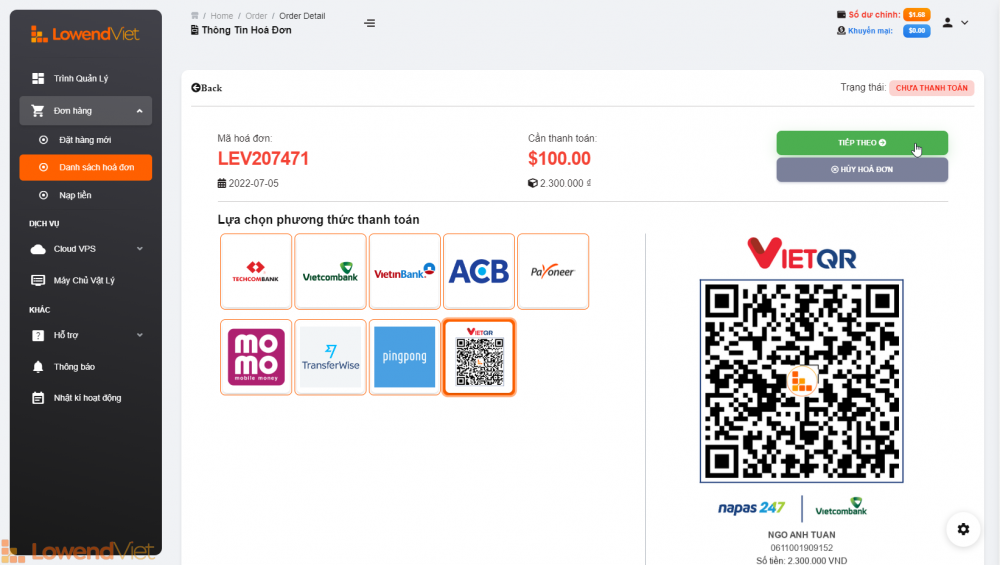Select Vietcombank payment method
Viewport: 1000px width, 565px height.
point(330,271)
